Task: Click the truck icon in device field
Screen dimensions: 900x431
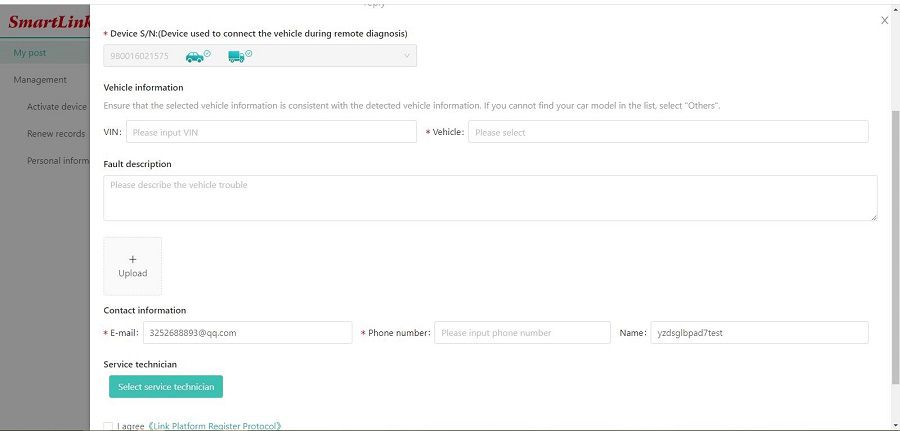Action: point(238,56)
